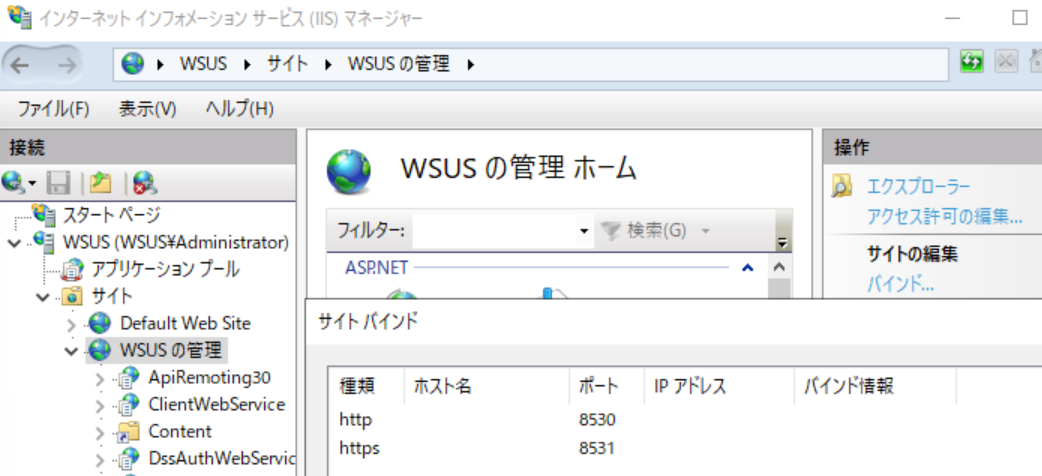Viewport: 1042px width, 476px height.
Task: Go forward with the navigation forward arrow
Action: pyautogui.click(x=66, y=64)
